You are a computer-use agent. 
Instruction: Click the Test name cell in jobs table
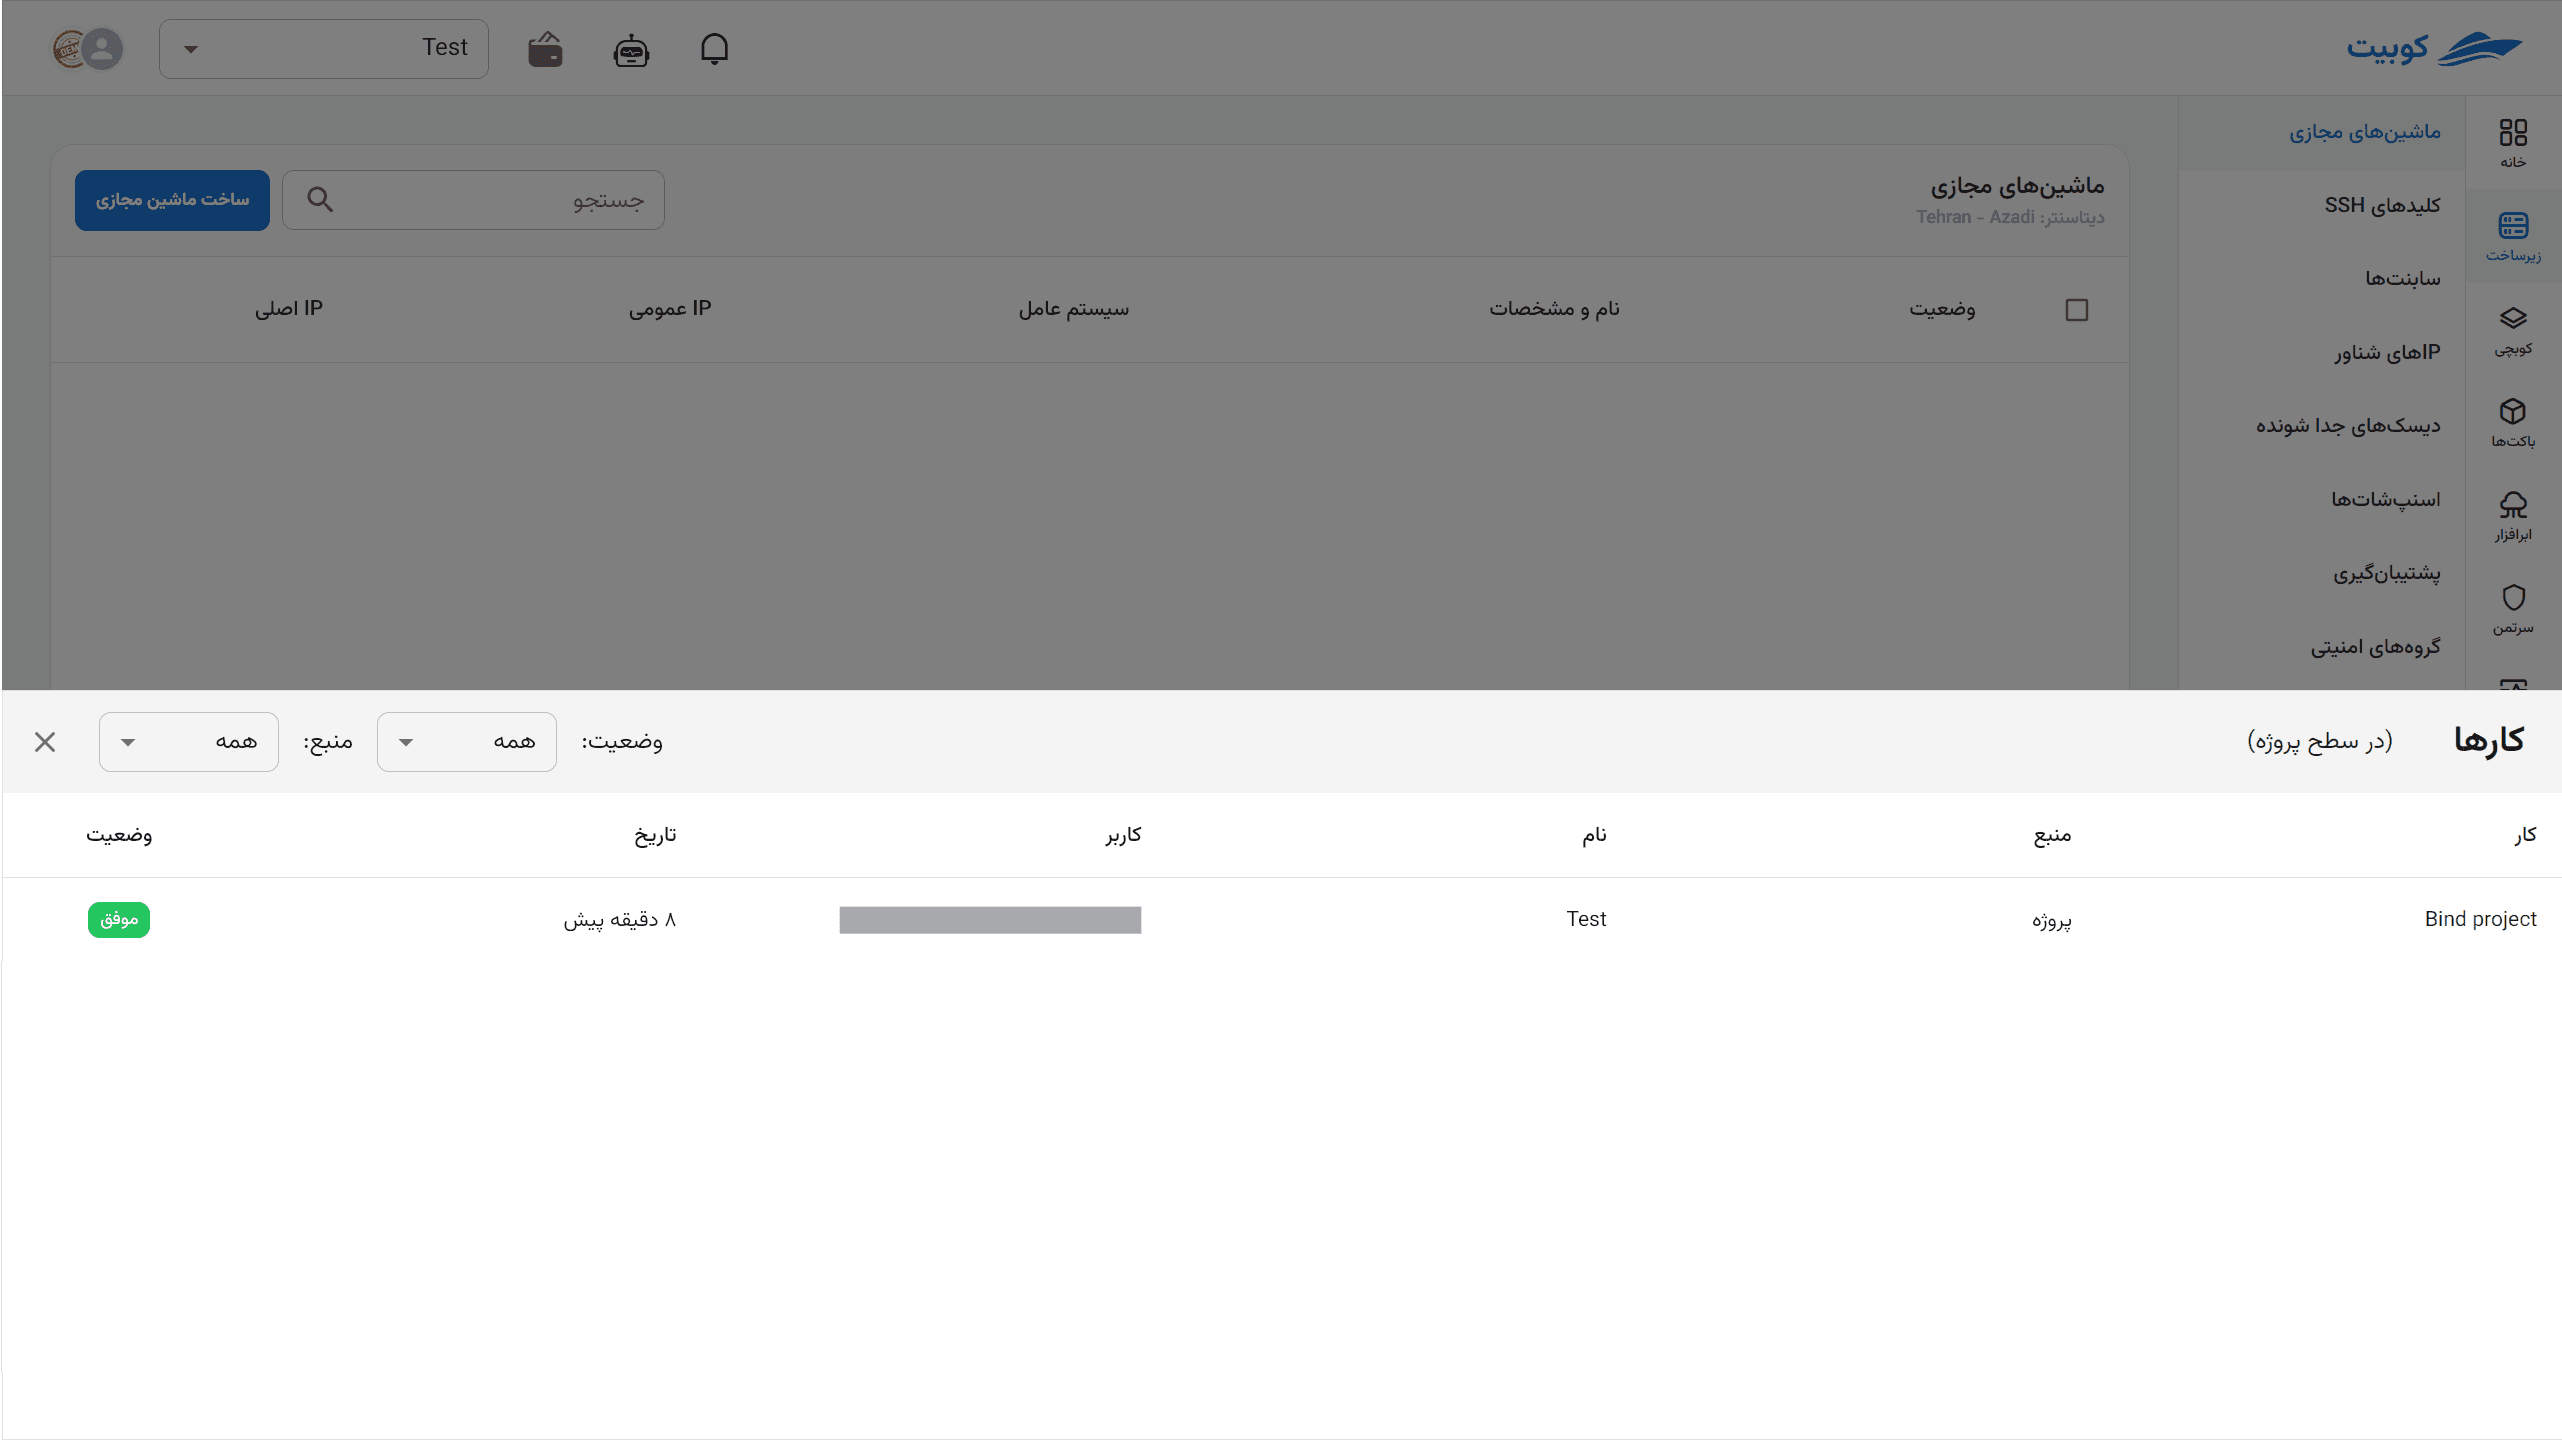pyautogui.click(x=1586, y=919)
